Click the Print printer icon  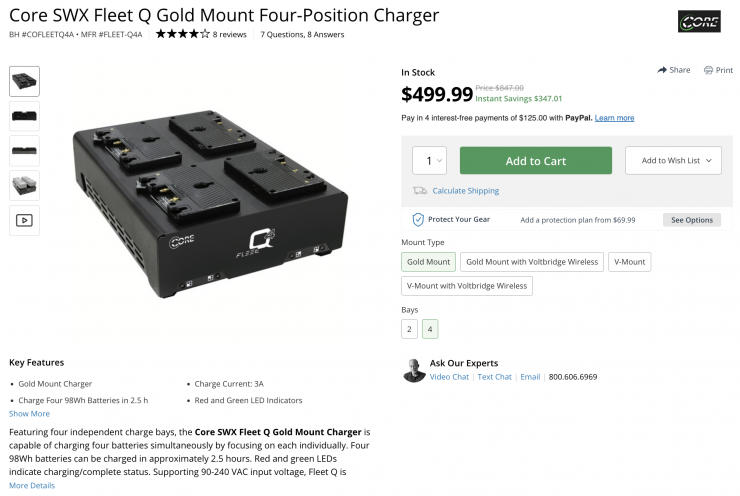(x=709, y=70)
